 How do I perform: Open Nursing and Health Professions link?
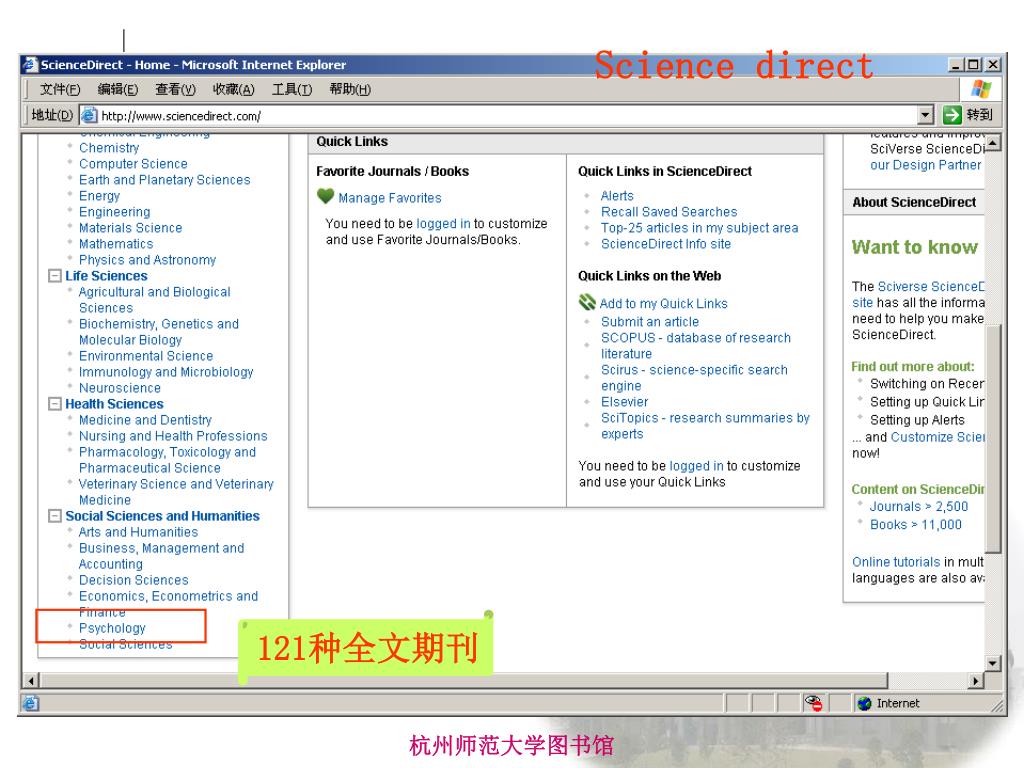173,436
